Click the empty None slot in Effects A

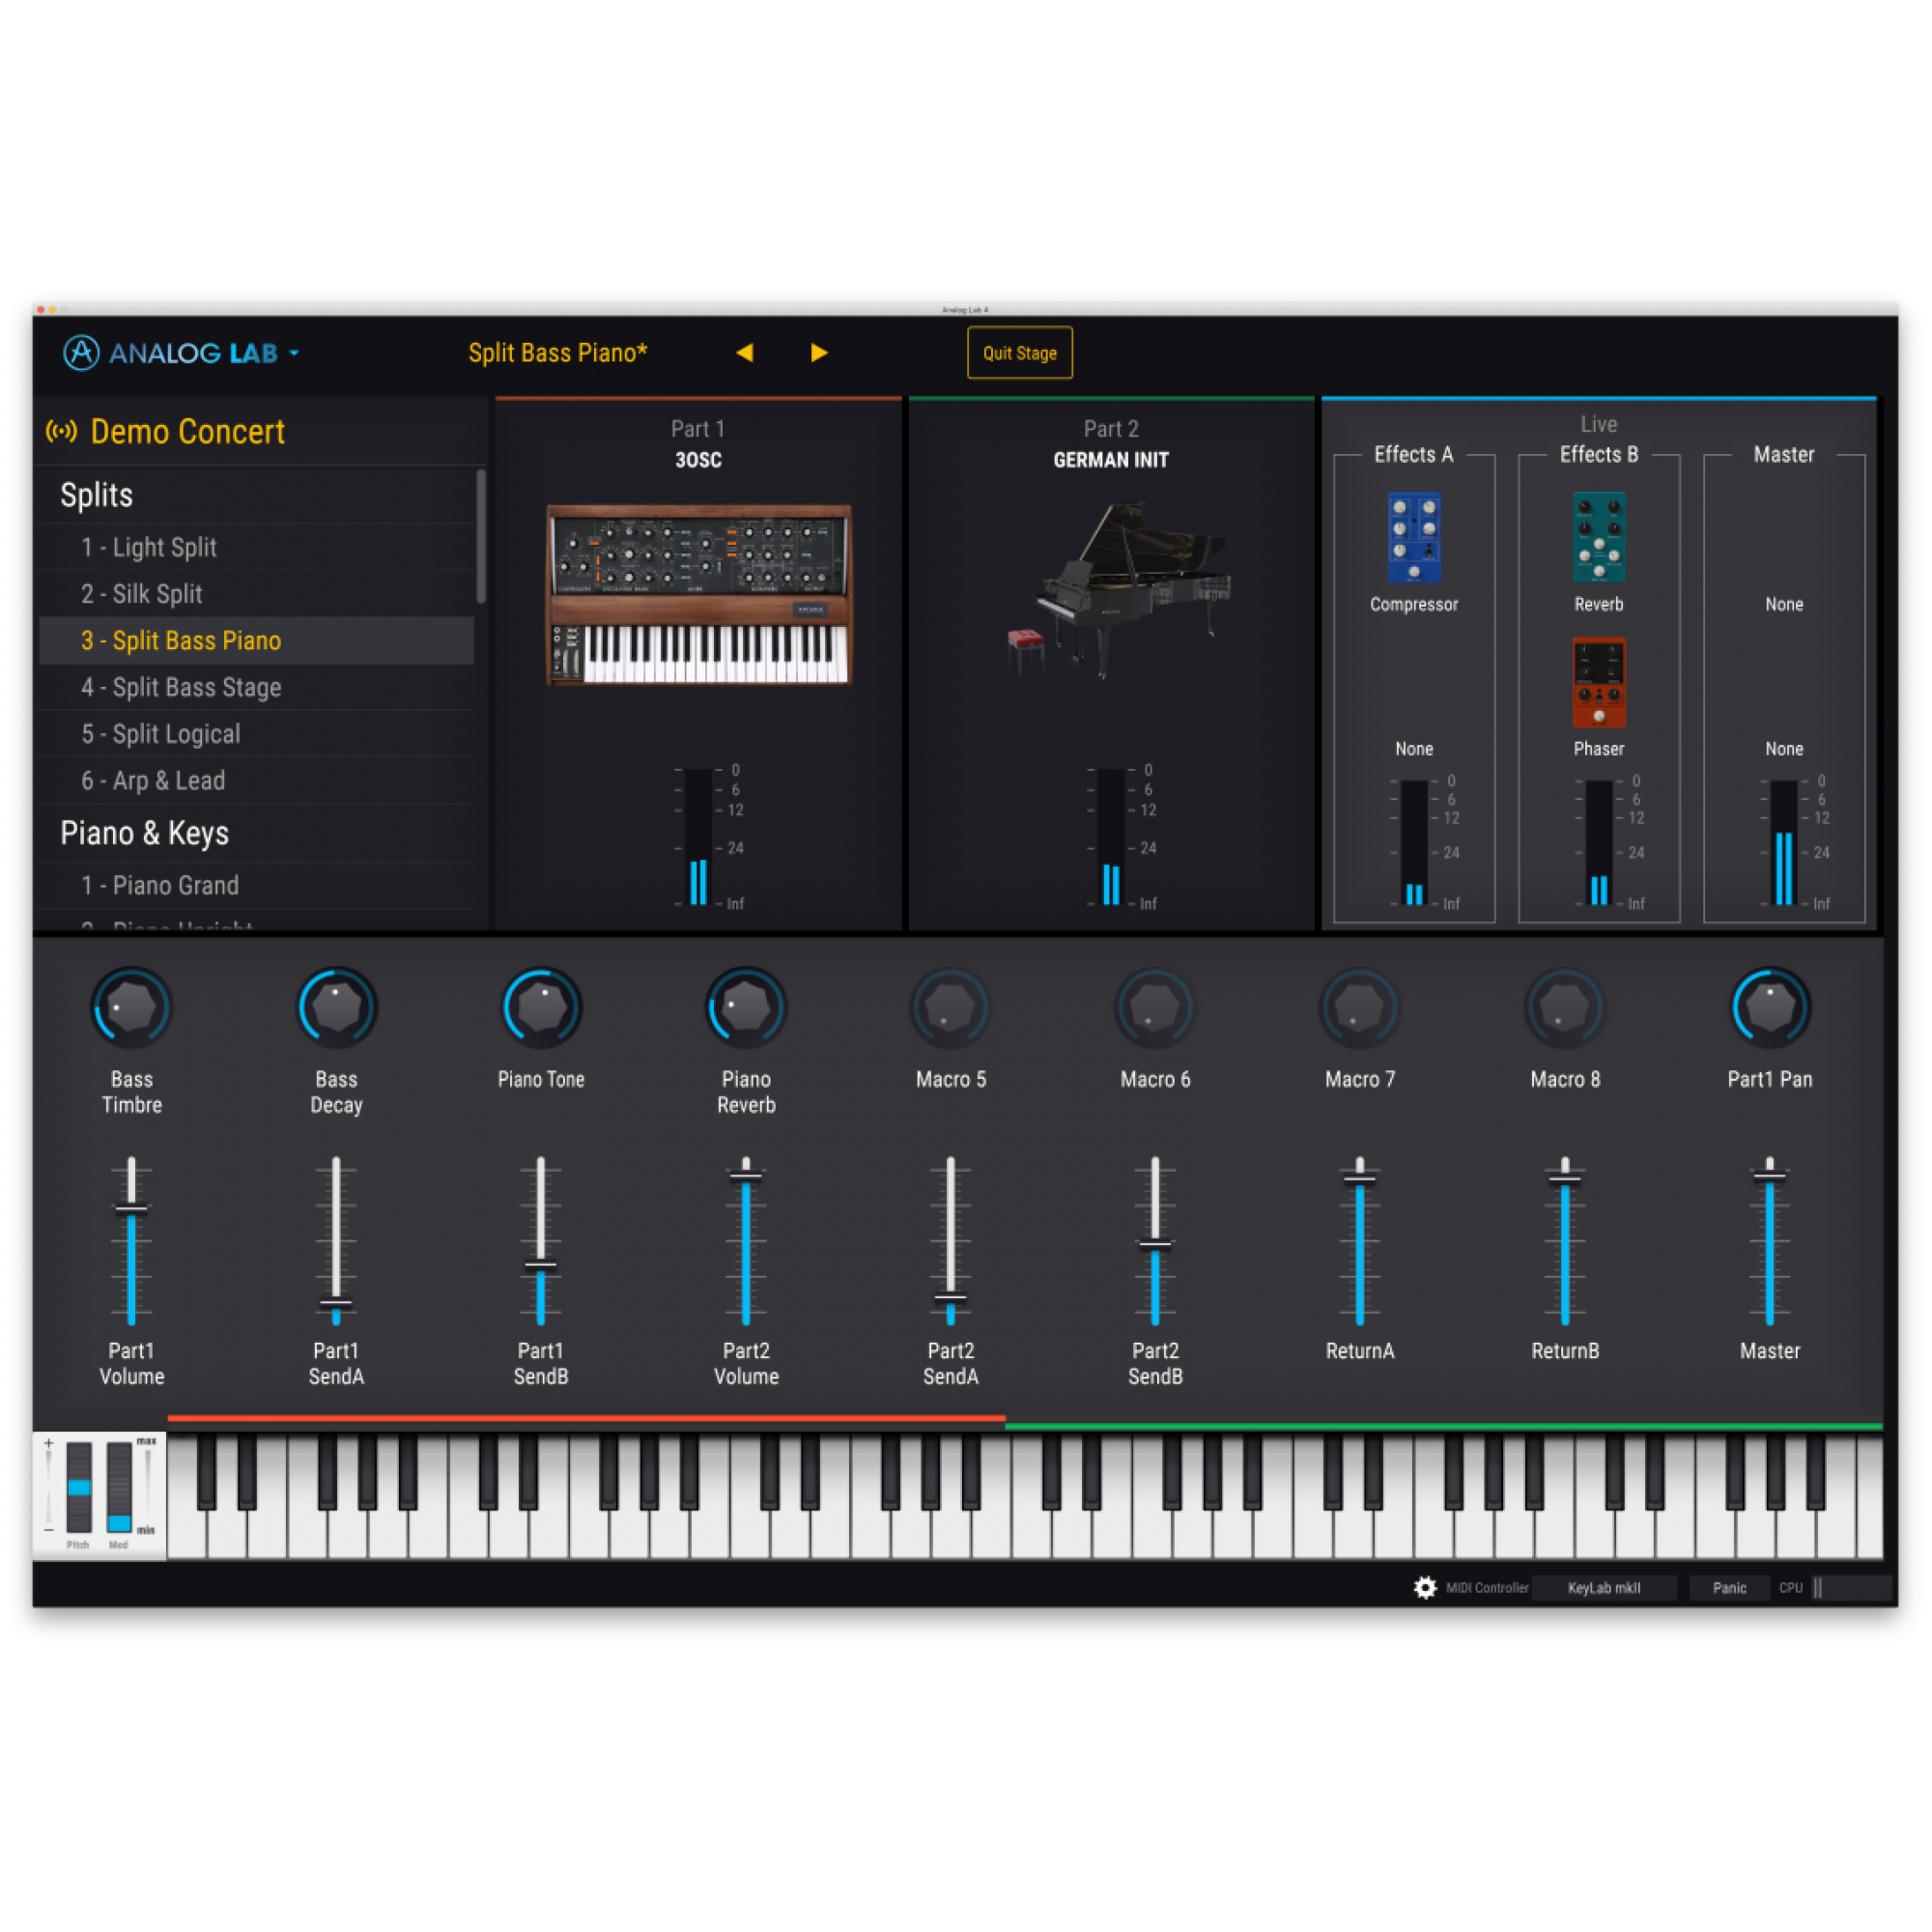click(1413, 749)
